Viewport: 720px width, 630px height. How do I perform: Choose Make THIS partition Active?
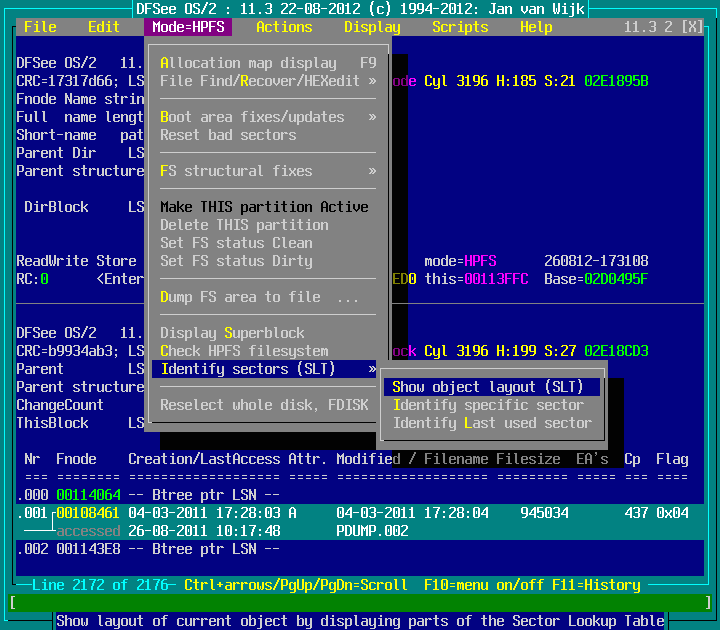point(264,207)
